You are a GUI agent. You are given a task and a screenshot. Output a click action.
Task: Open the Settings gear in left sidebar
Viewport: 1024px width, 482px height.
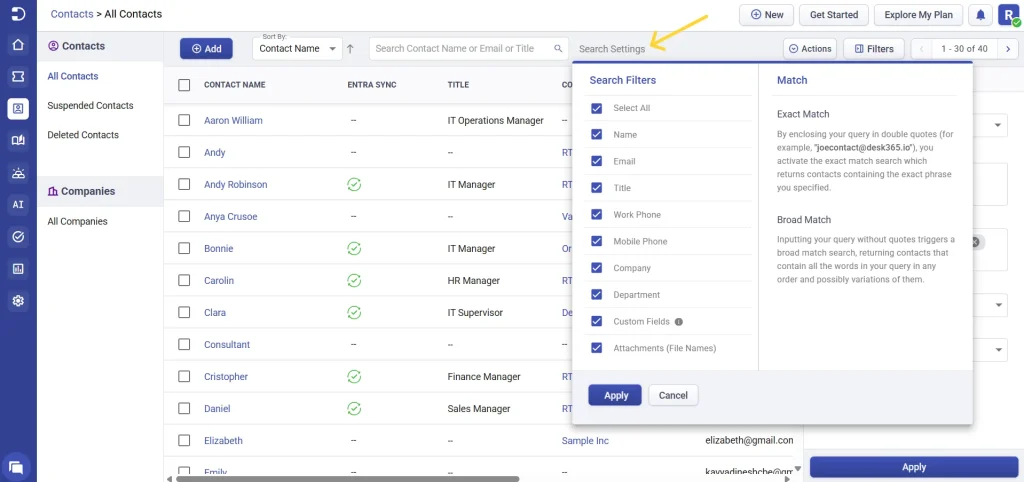click(x=18, y=300)
